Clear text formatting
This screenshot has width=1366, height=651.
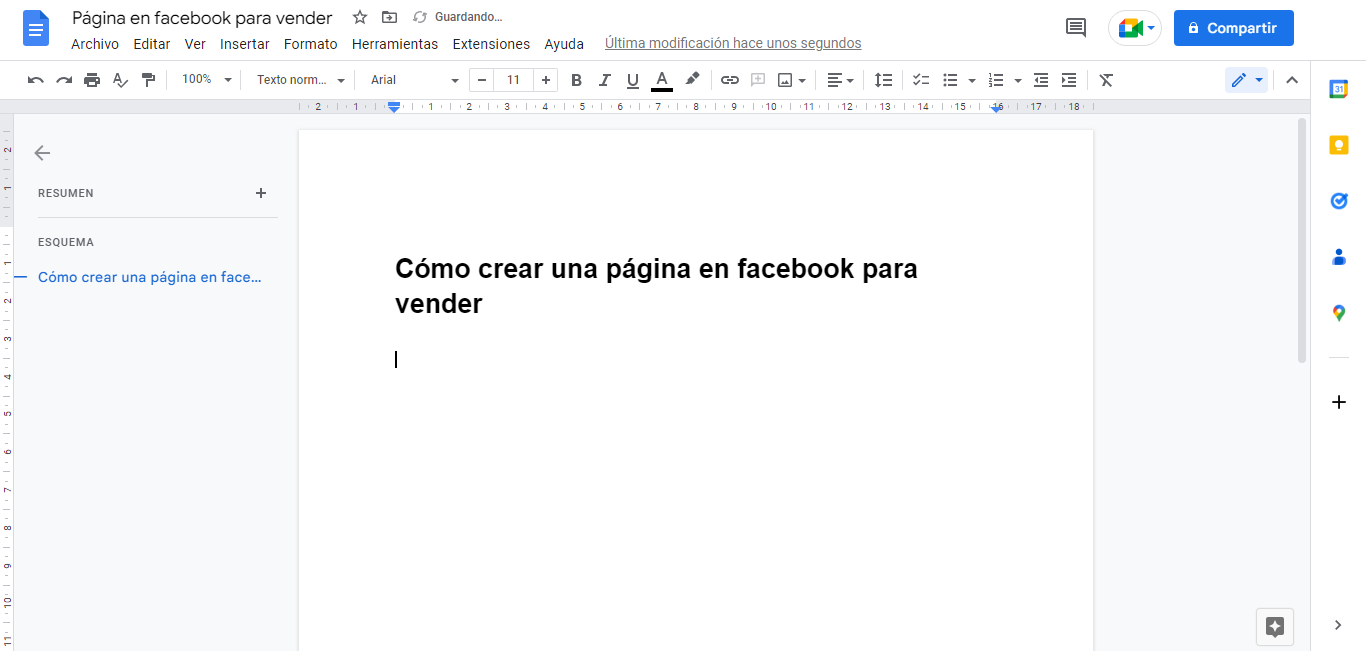point(1106,80)
